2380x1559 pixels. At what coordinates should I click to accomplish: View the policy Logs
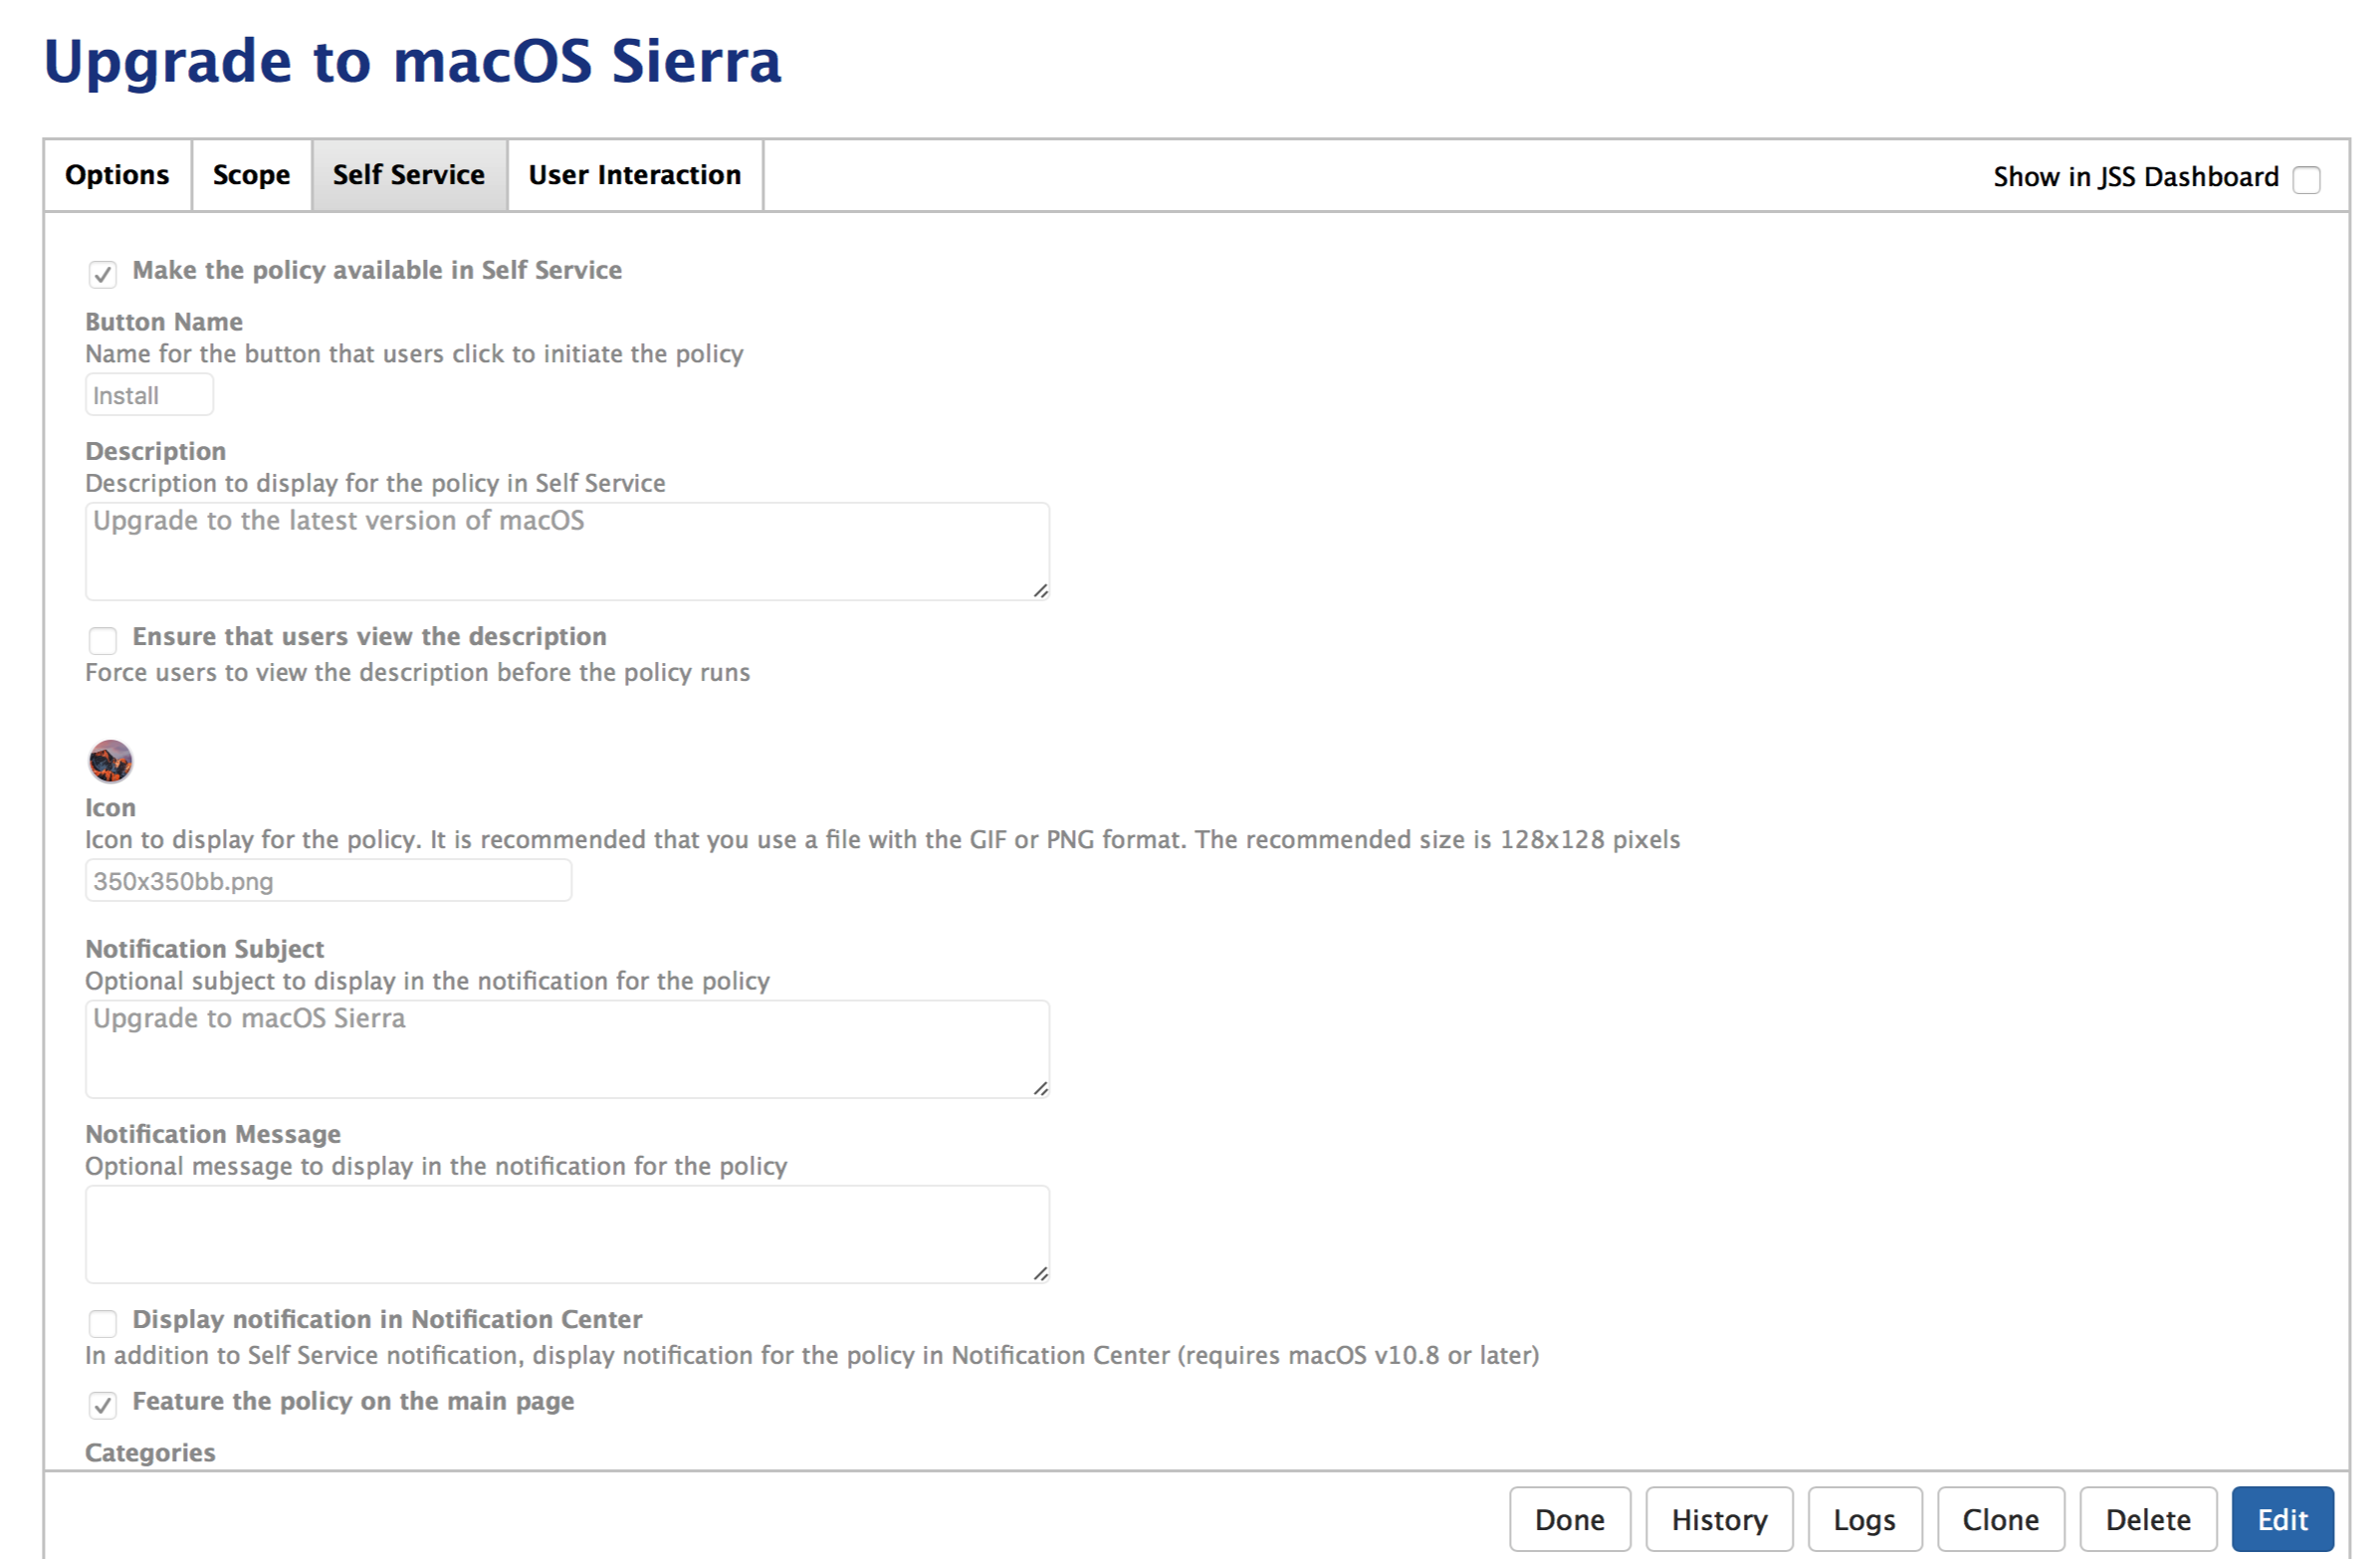(x=1864, y=1519)
